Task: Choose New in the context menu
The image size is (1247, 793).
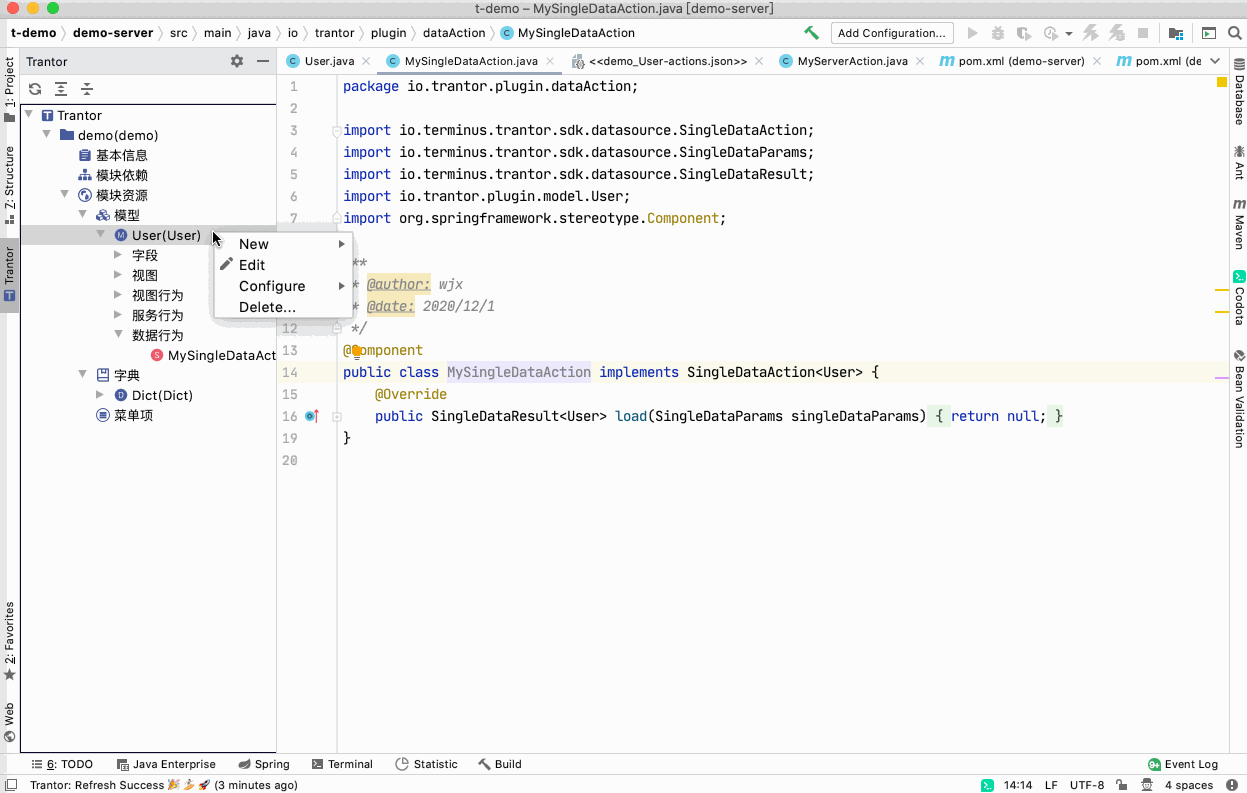Action: tap(284, 244)
